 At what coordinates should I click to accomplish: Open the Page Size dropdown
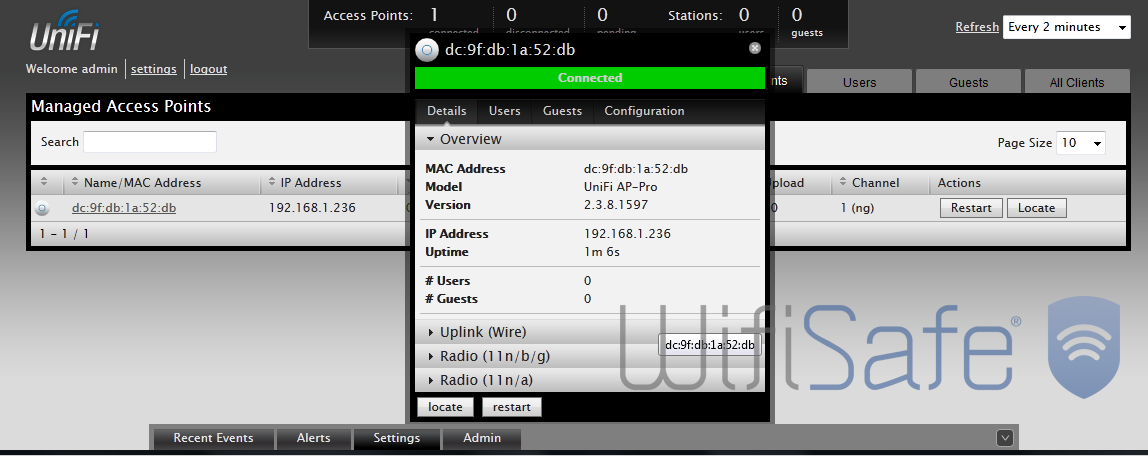pos(1081,143)
